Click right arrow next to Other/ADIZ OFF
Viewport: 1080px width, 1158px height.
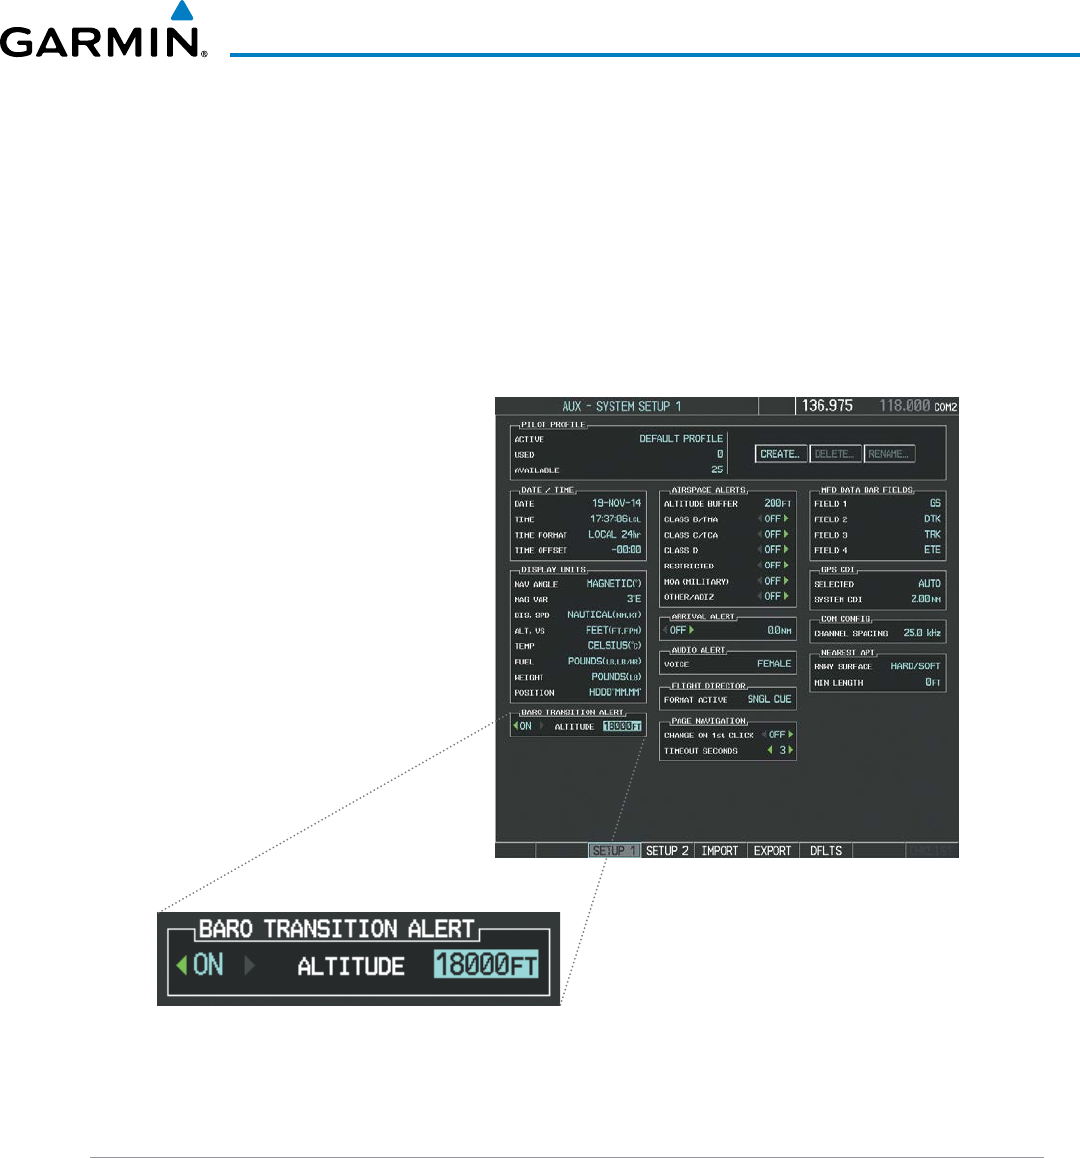(x=786, y=597)
